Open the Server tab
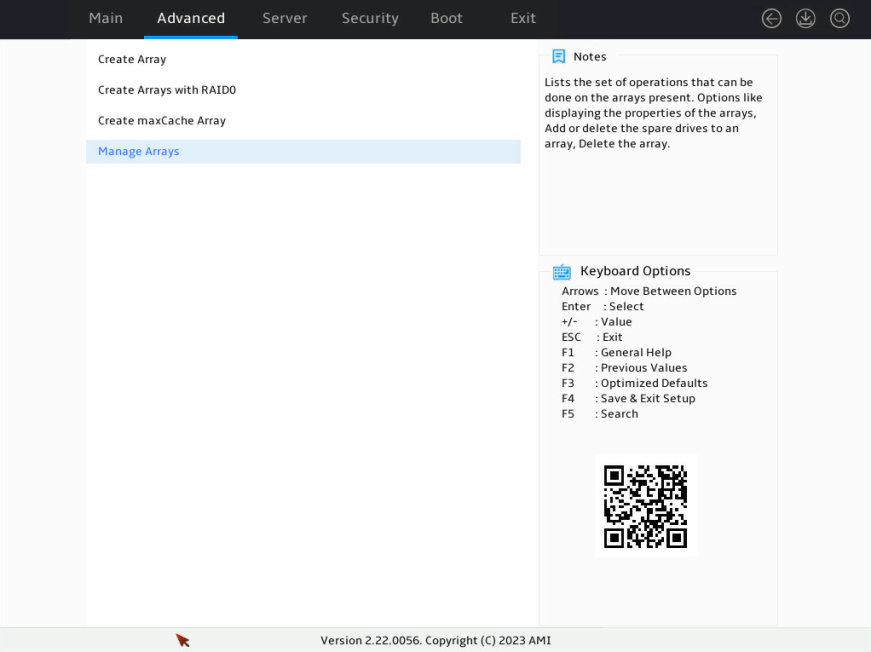Viewport: 871px width, 652px height. click(284, 18)
